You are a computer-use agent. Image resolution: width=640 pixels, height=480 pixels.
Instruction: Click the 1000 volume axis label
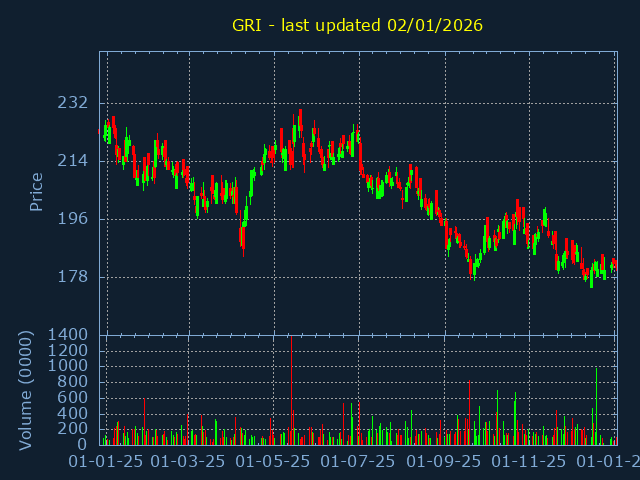coord(66,366)
